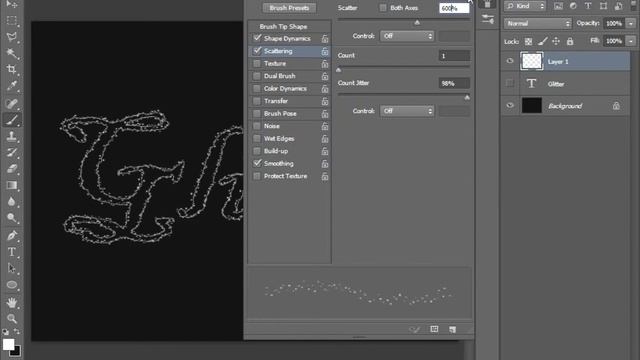Enable Dual Brush checkbox

pyautogui.click(x=257, y=76)
